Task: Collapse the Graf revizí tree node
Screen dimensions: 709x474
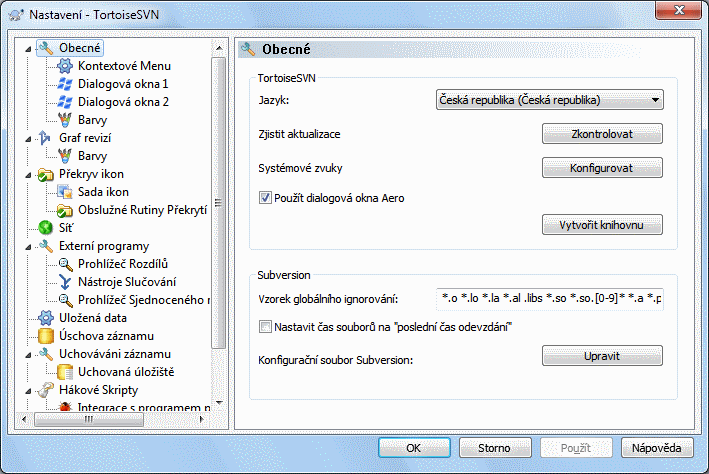Action: [28, 139]
